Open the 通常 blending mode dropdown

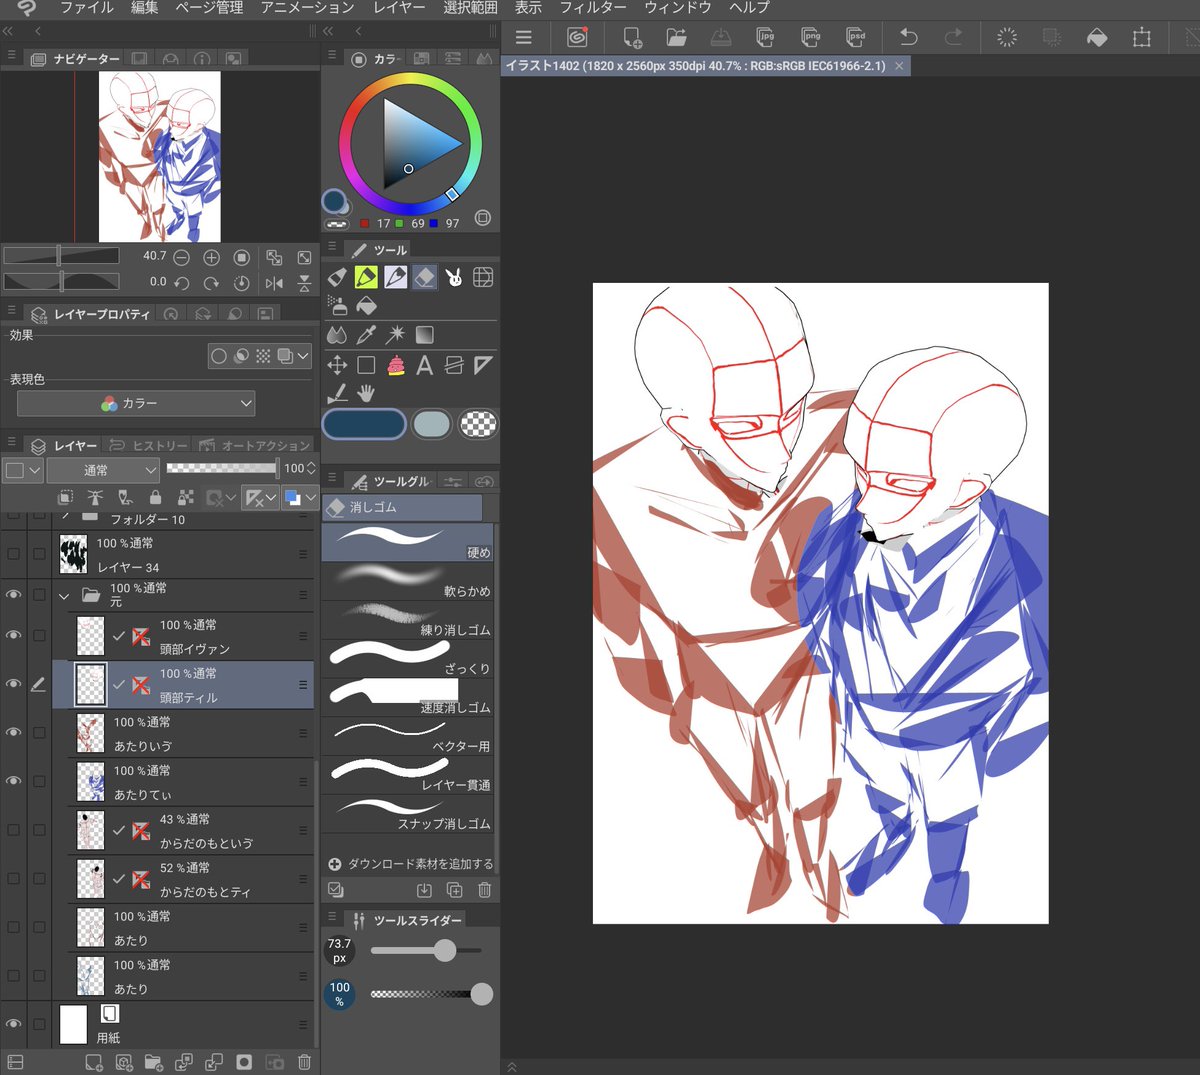coord(103,469)
